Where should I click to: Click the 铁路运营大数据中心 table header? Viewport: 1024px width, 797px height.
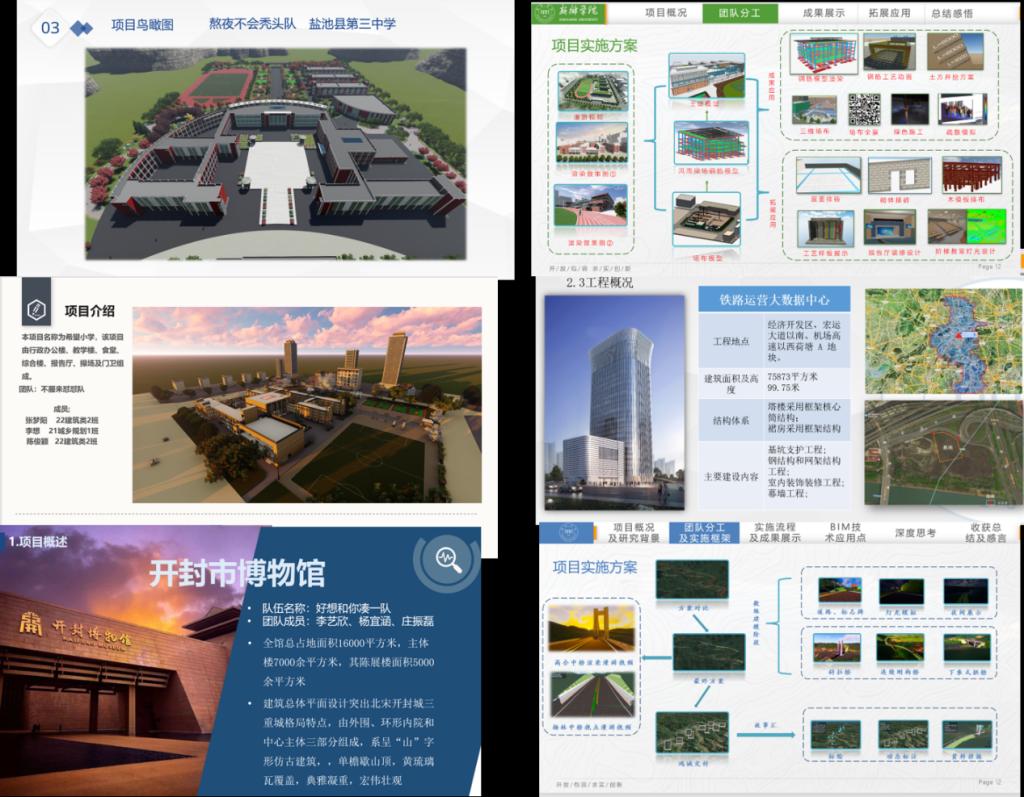click(x=773, y=298)
